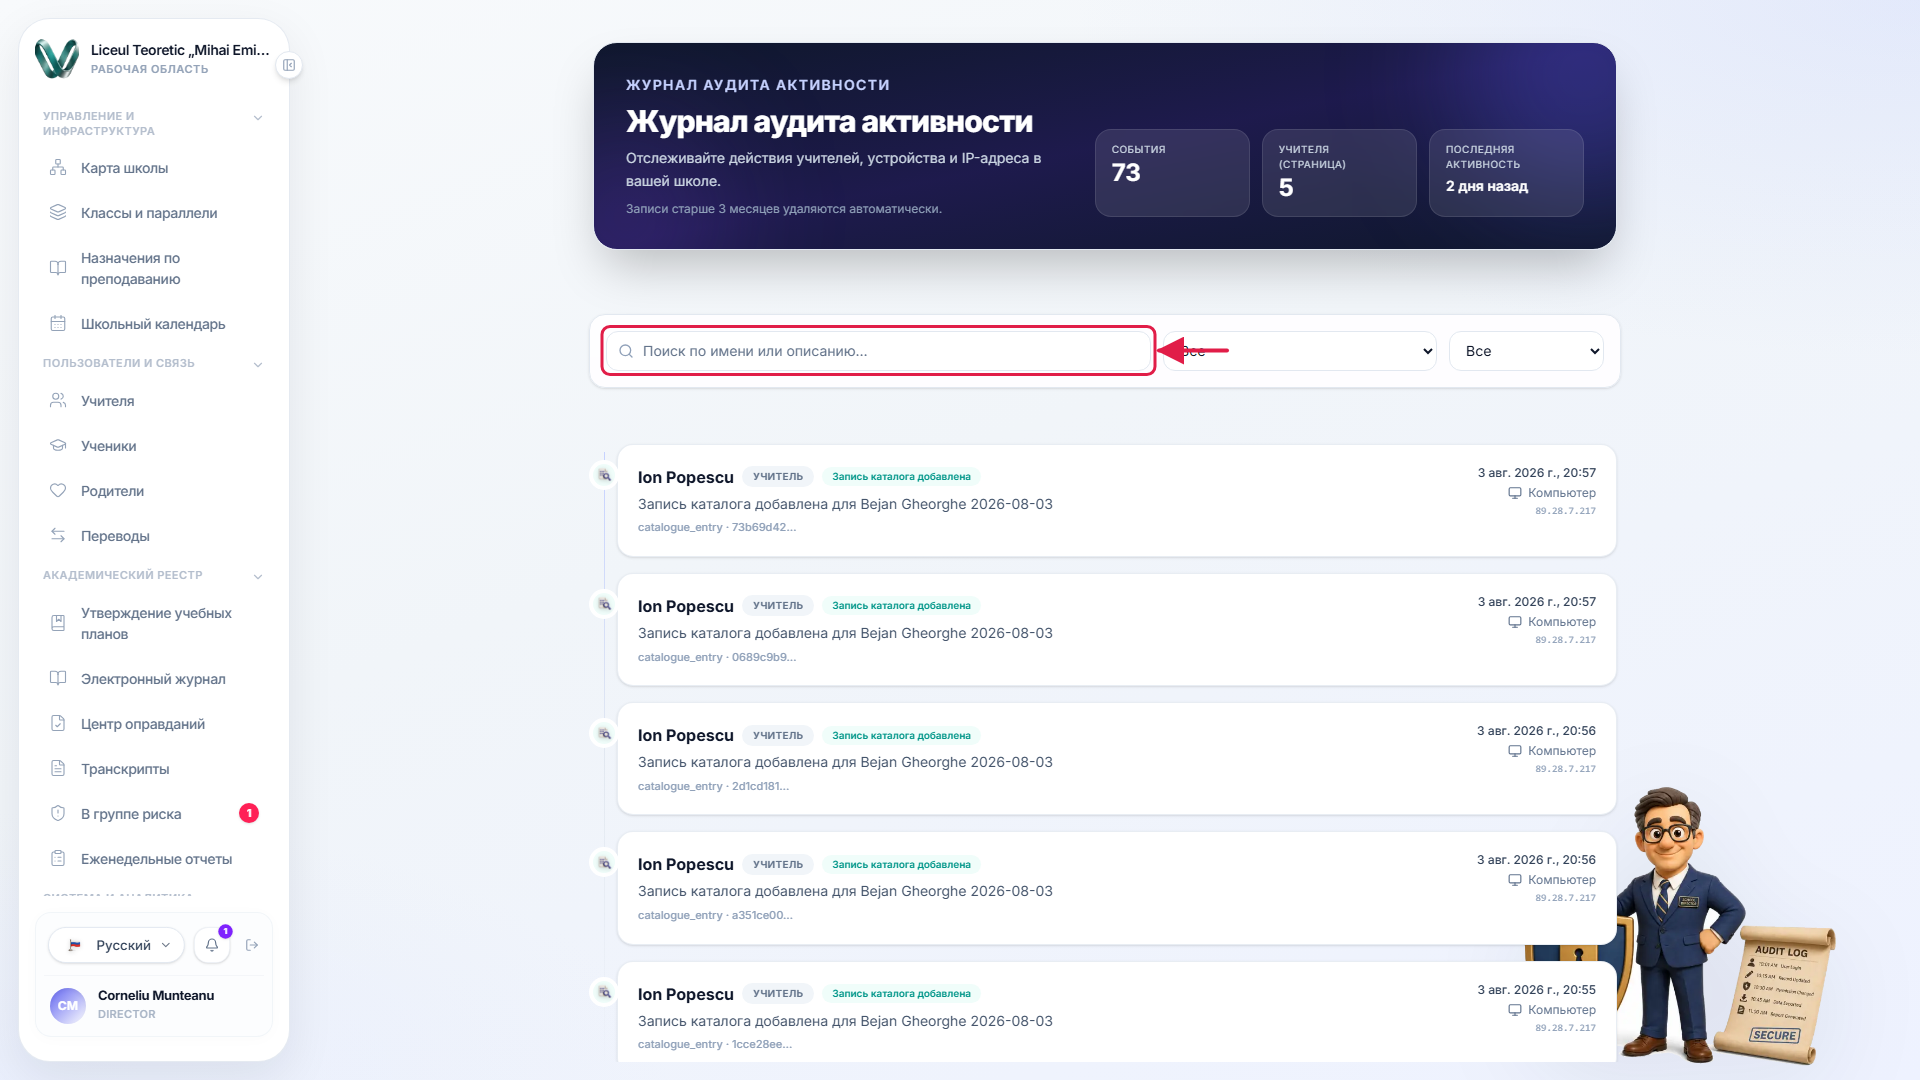Click timeline icon beside 73b69d42 entry

point(604,476)
